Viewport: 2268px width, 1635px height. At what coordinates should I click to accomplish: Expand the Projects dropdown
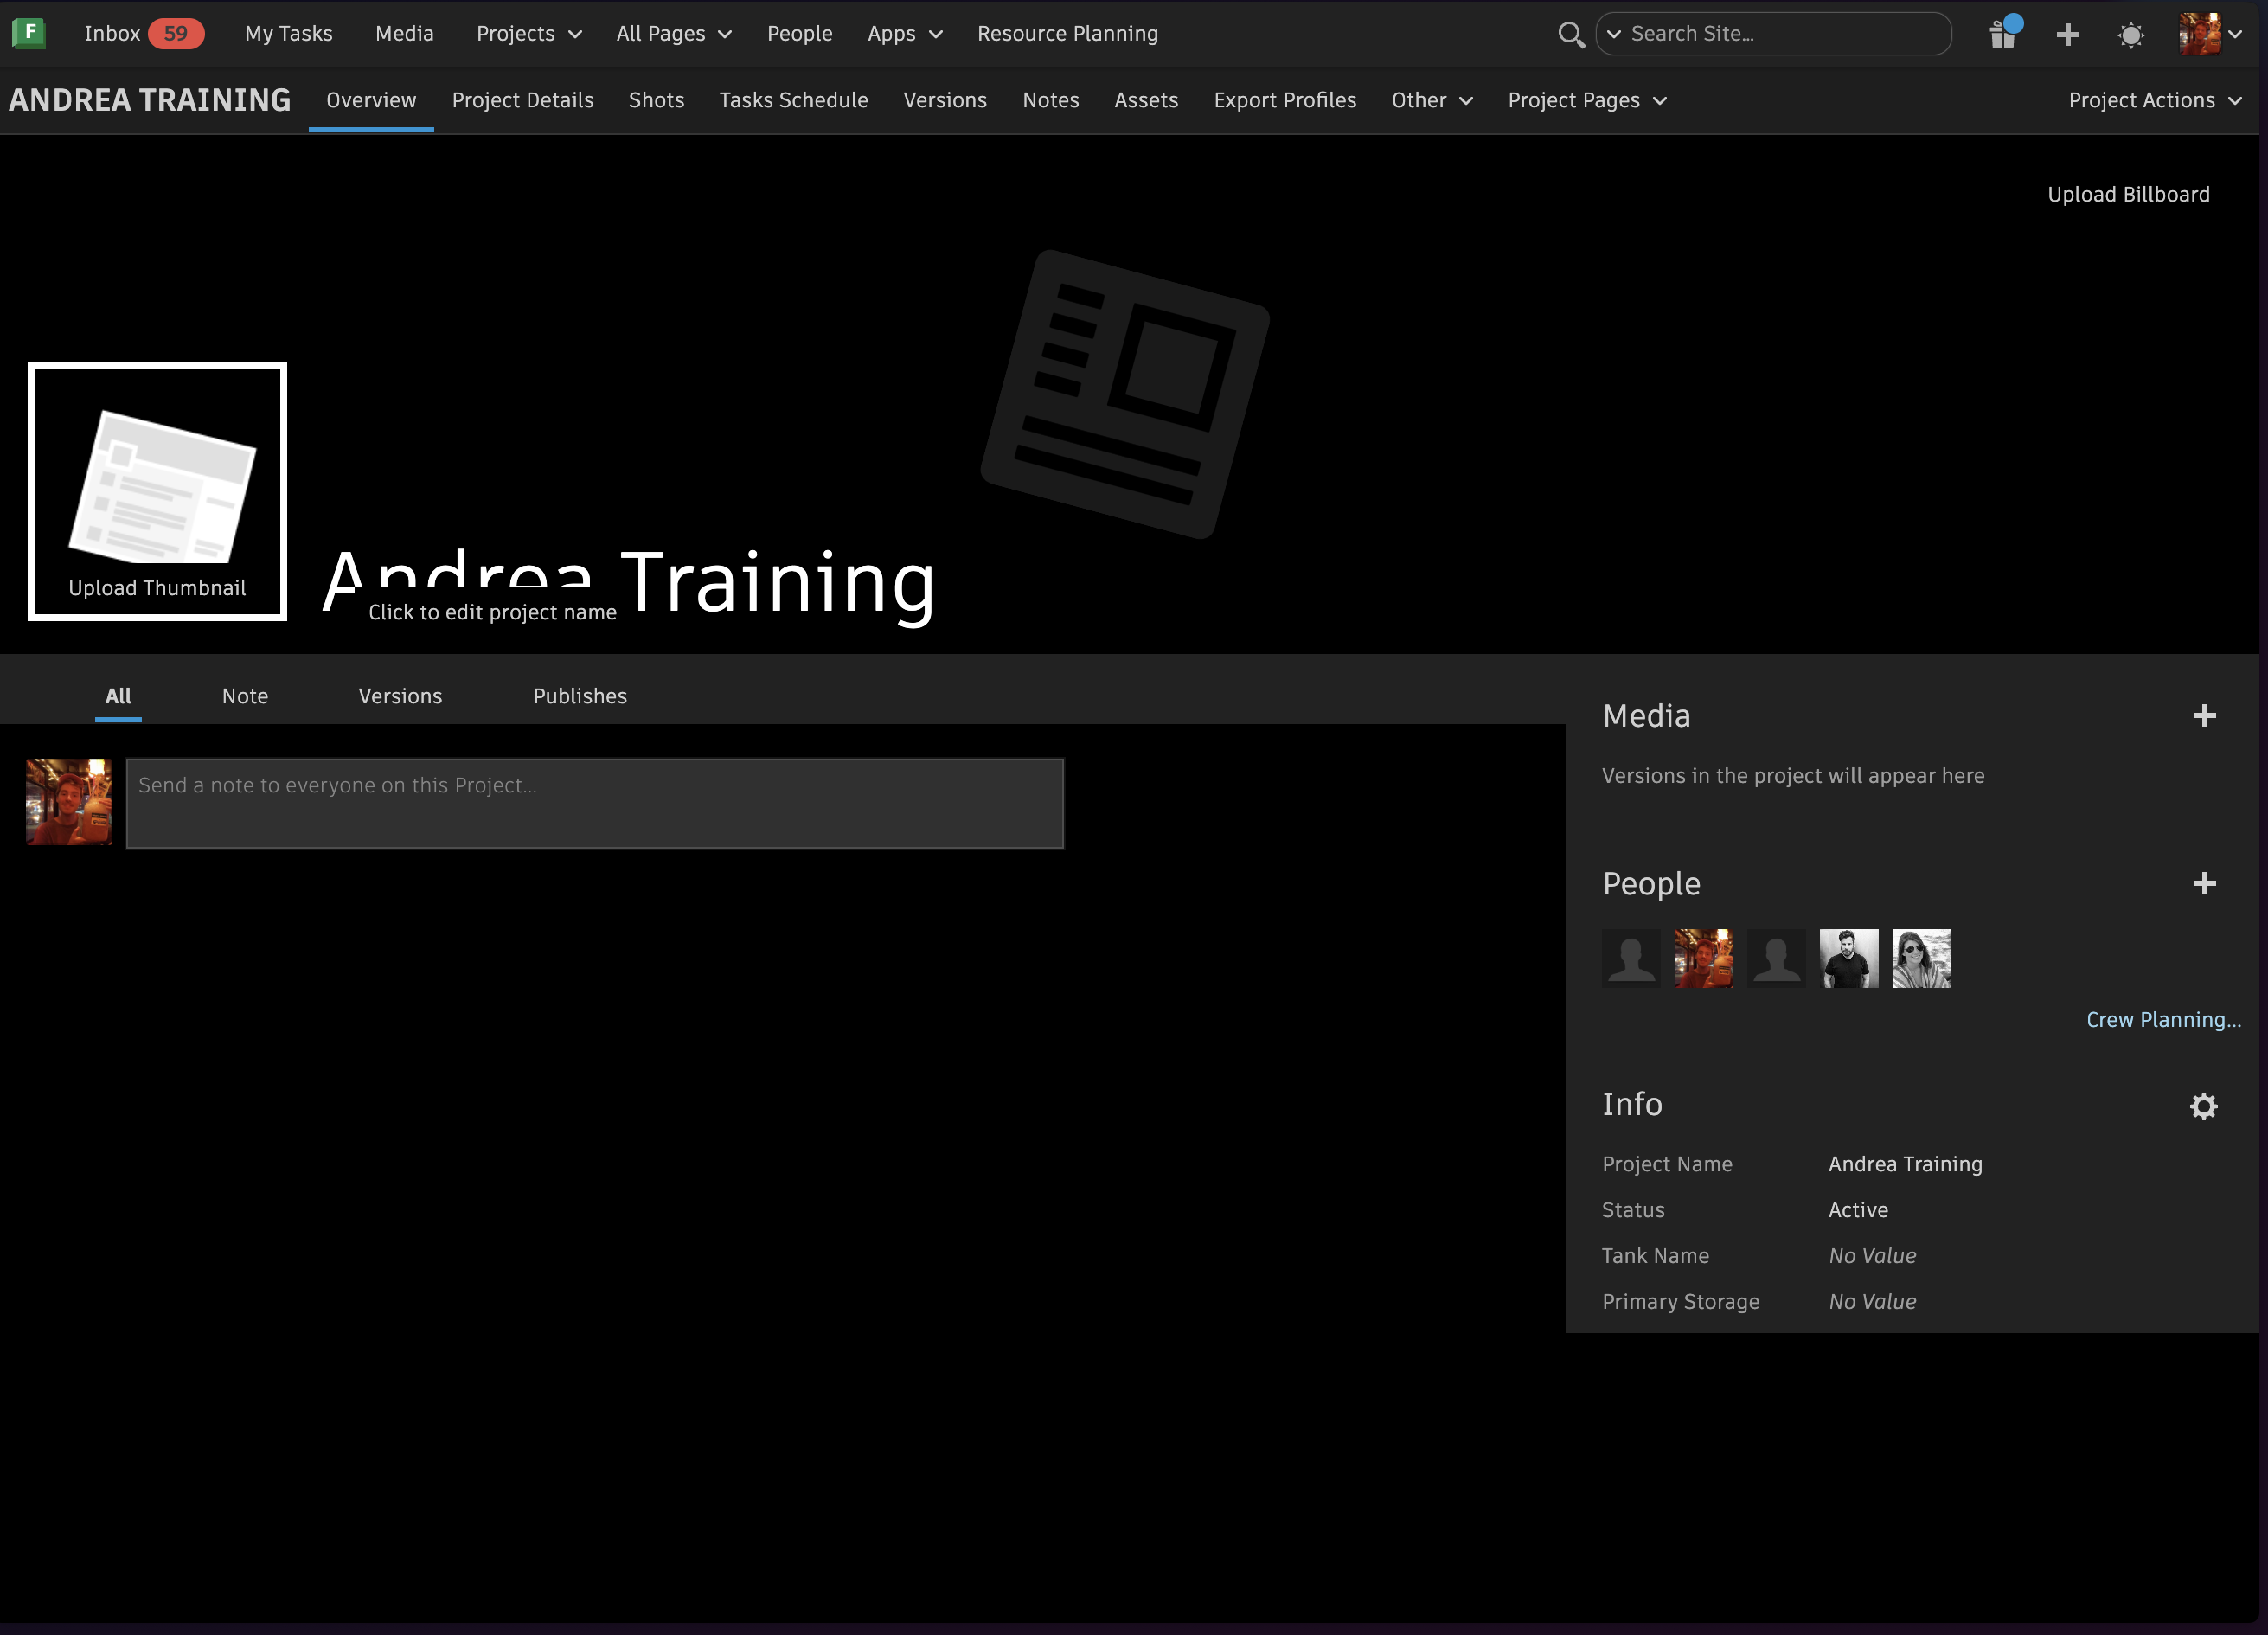529,34
